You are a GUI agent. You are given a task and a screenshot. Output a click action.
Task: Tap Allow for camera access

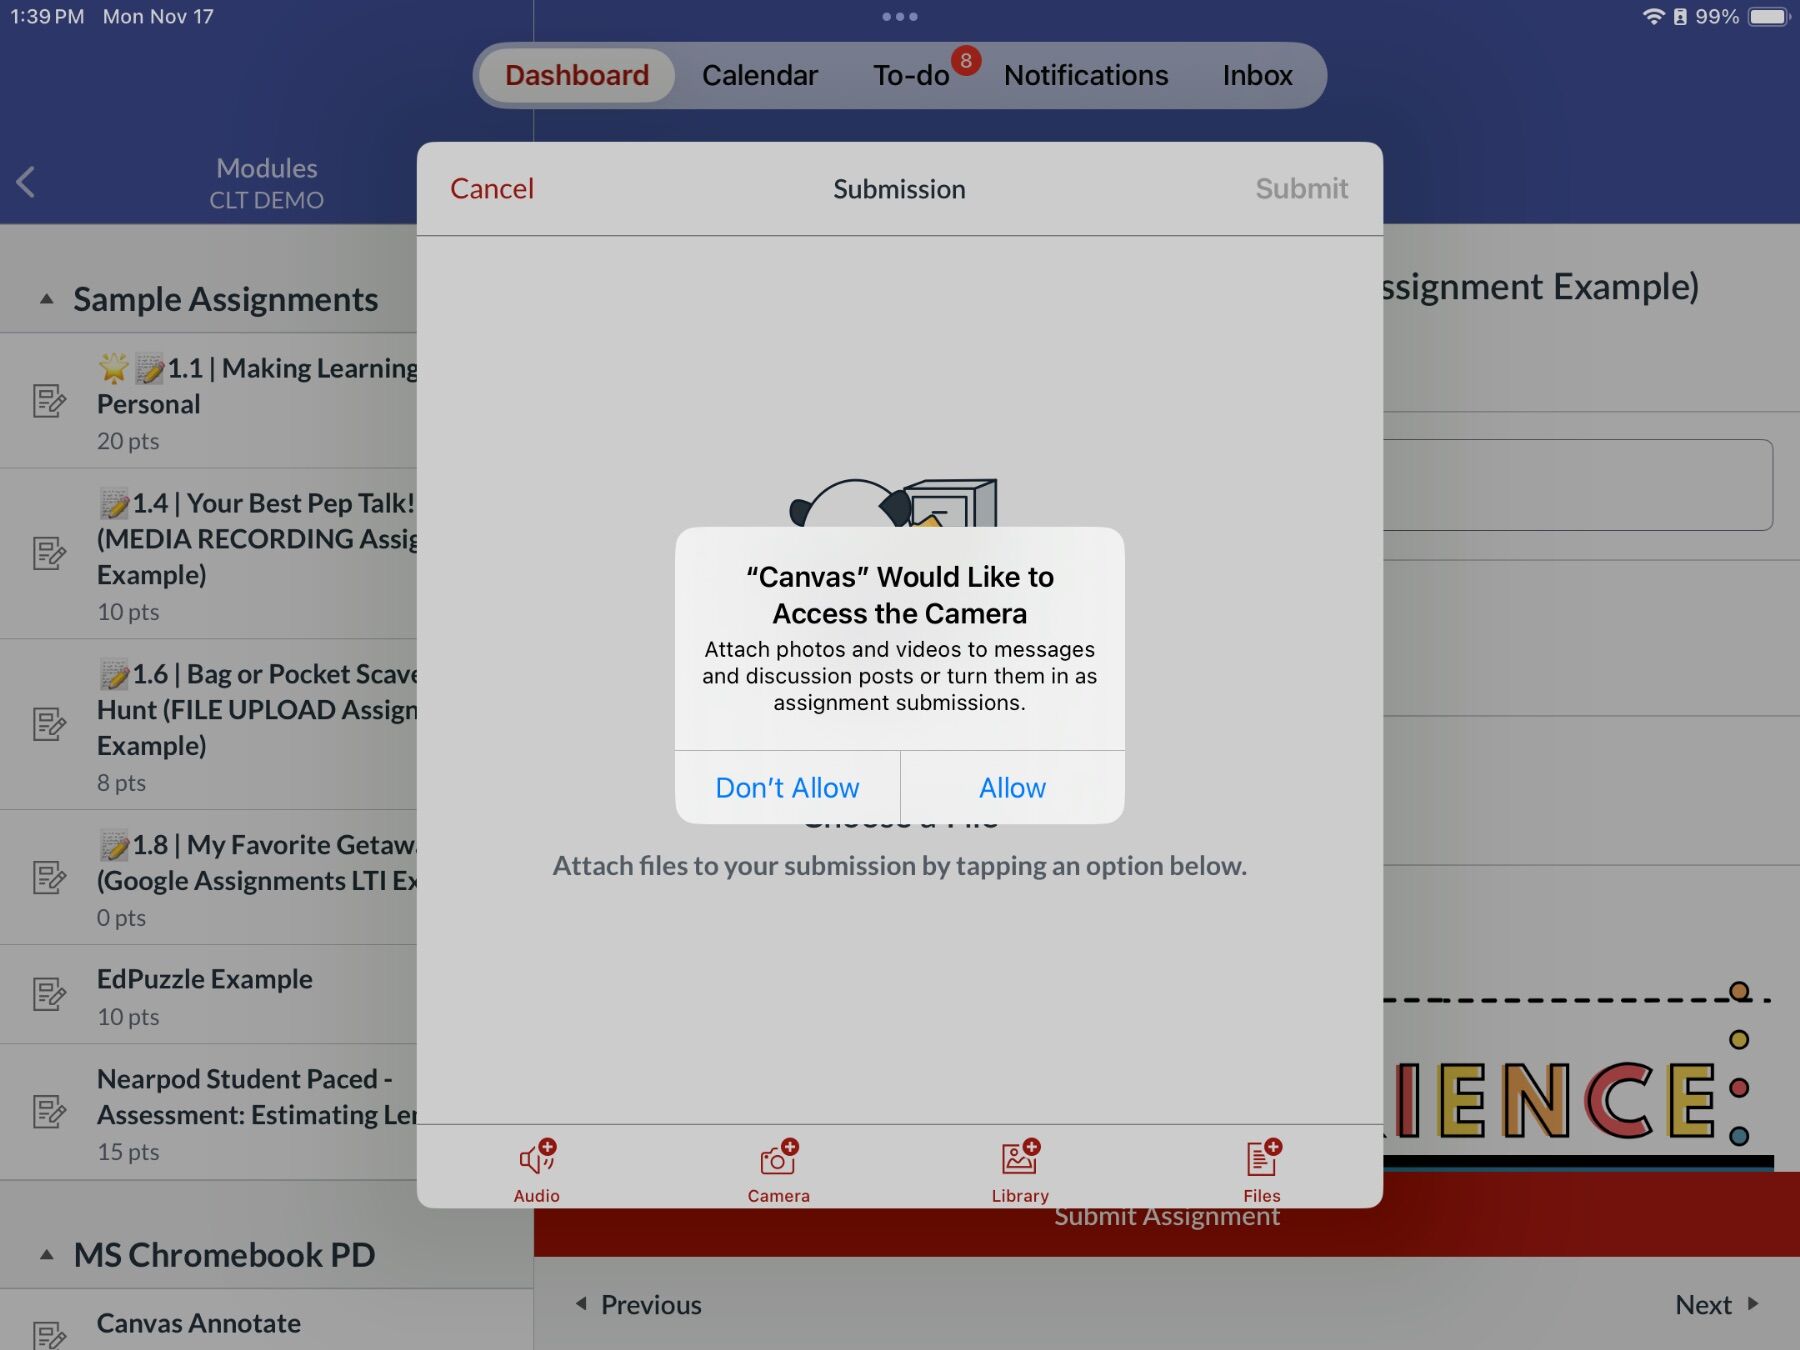[x=1012, y=788]
